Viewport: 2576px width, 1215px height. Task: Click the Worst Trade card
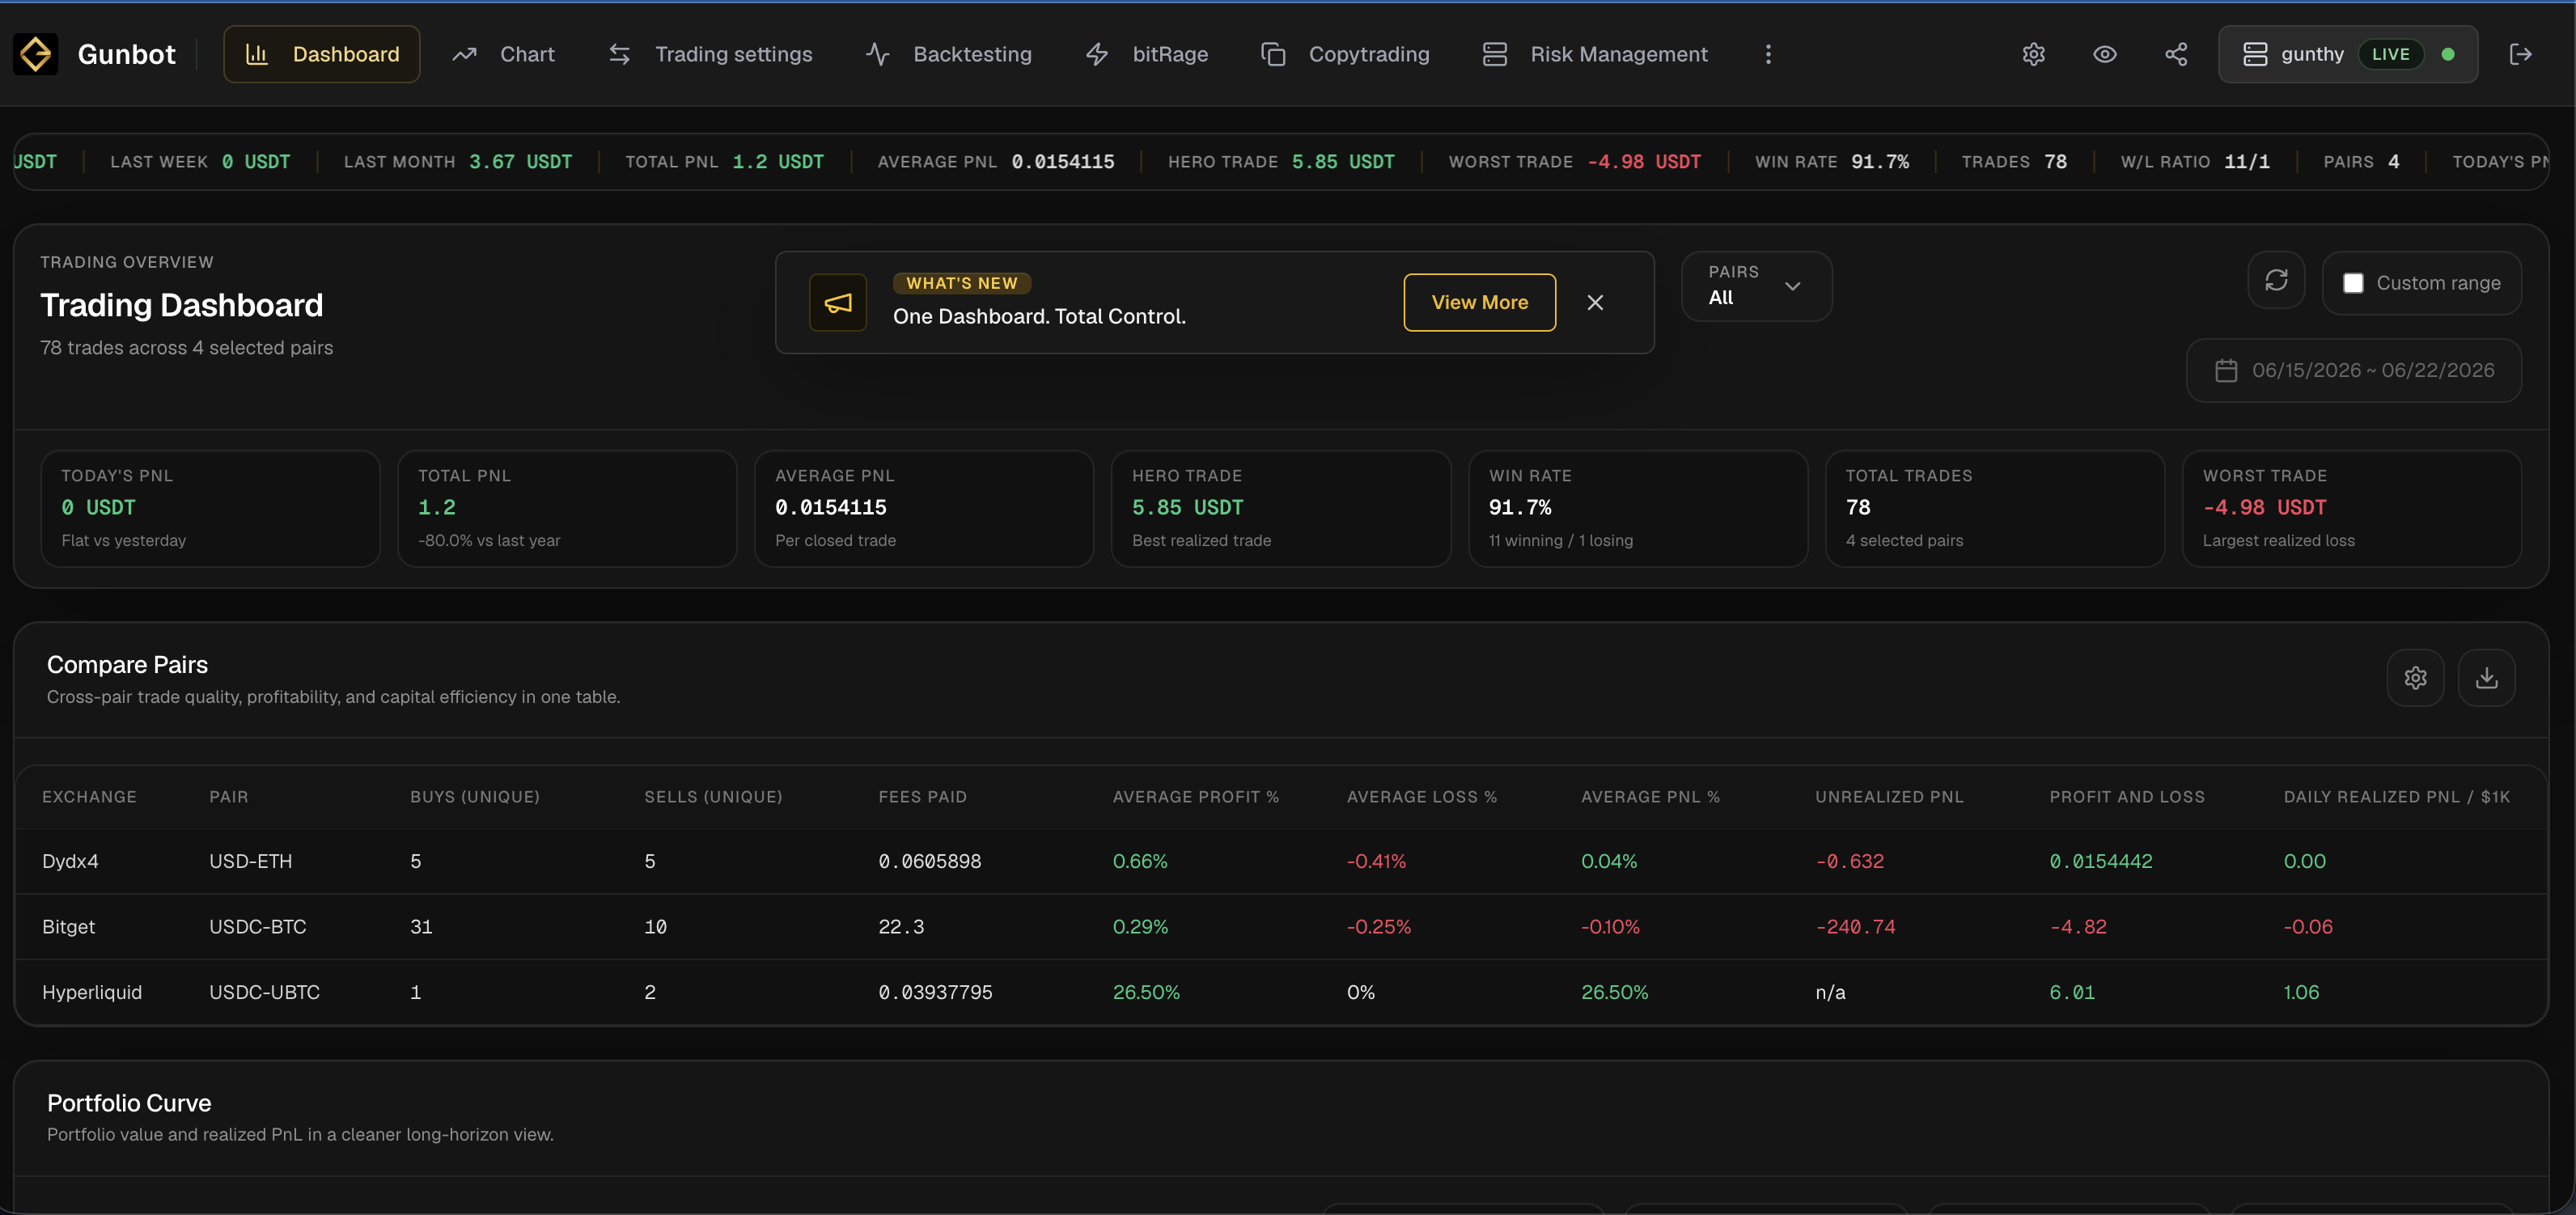[x=2352, y=508]
